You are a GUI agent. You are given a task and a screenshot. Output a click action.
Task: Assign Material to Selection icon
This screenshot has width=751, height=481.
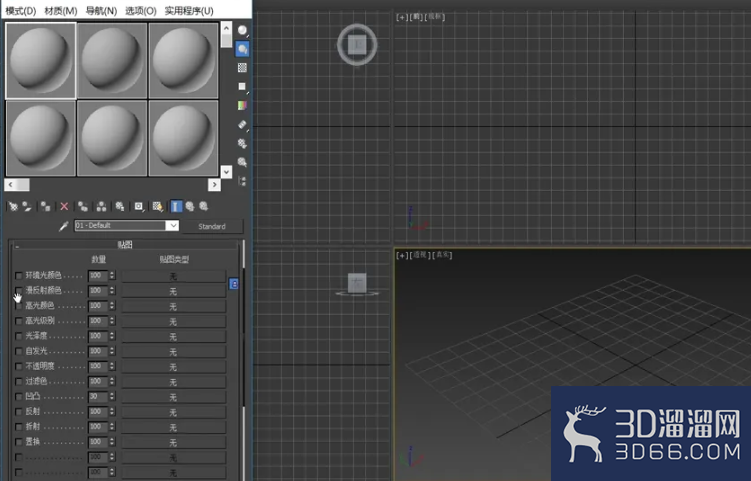click(46, 206)
